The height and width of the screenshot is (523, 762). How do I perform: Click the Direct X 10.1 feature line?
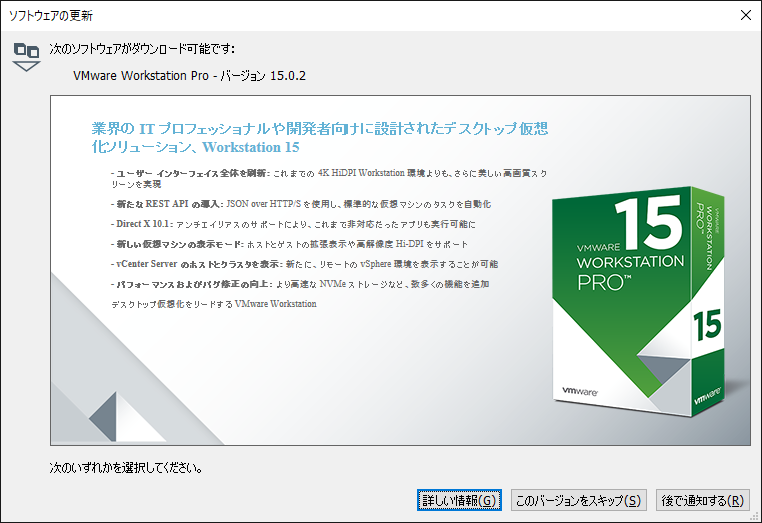(x=294, y=224)
